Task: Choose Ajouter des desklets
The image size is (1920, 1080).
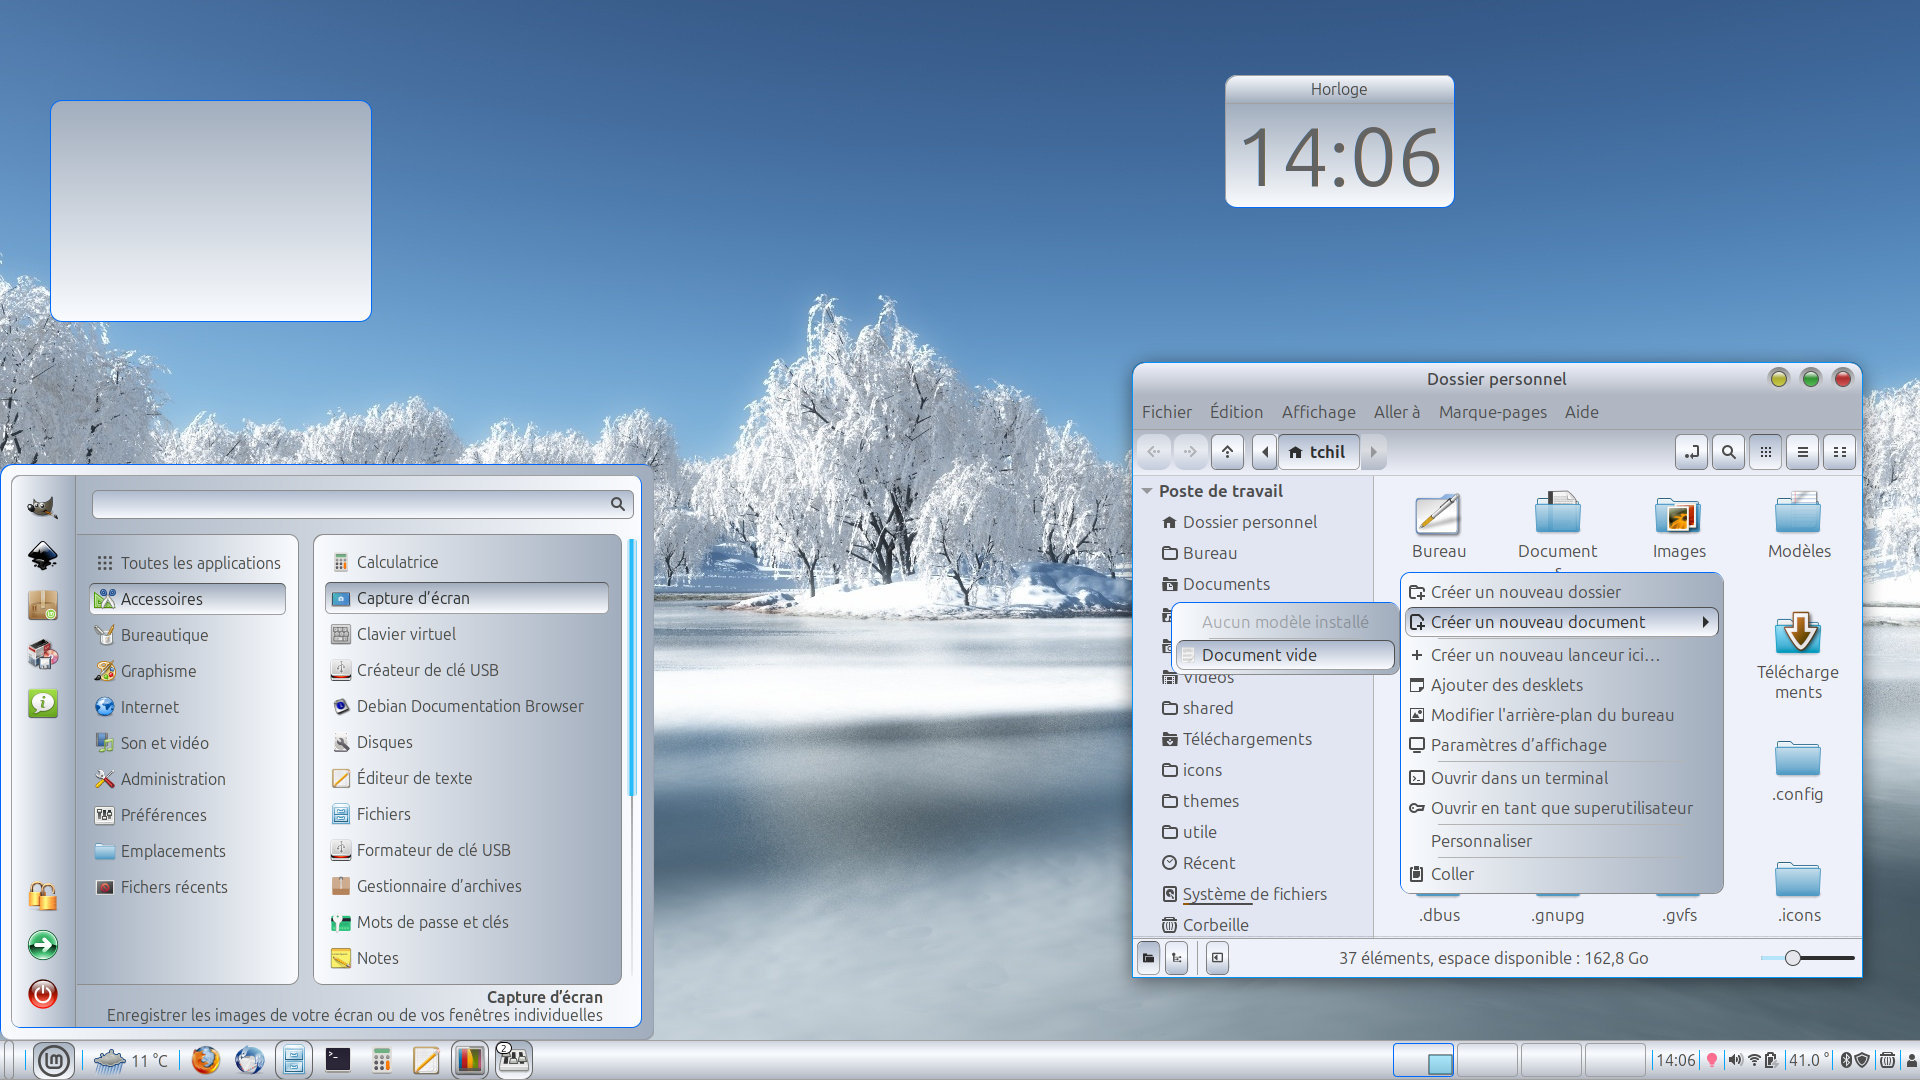Action: tap(1561, 685)
